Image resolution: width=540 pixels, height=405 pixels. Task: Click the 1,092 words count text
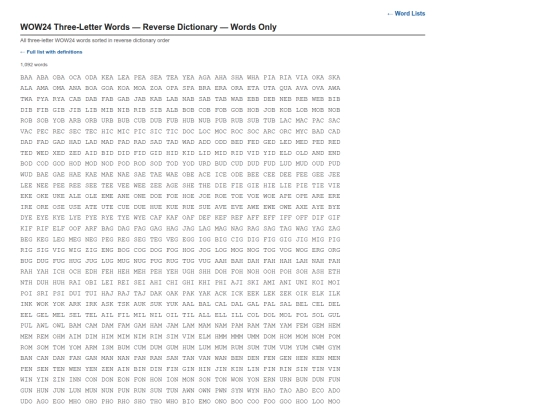[x=34, y=65]
